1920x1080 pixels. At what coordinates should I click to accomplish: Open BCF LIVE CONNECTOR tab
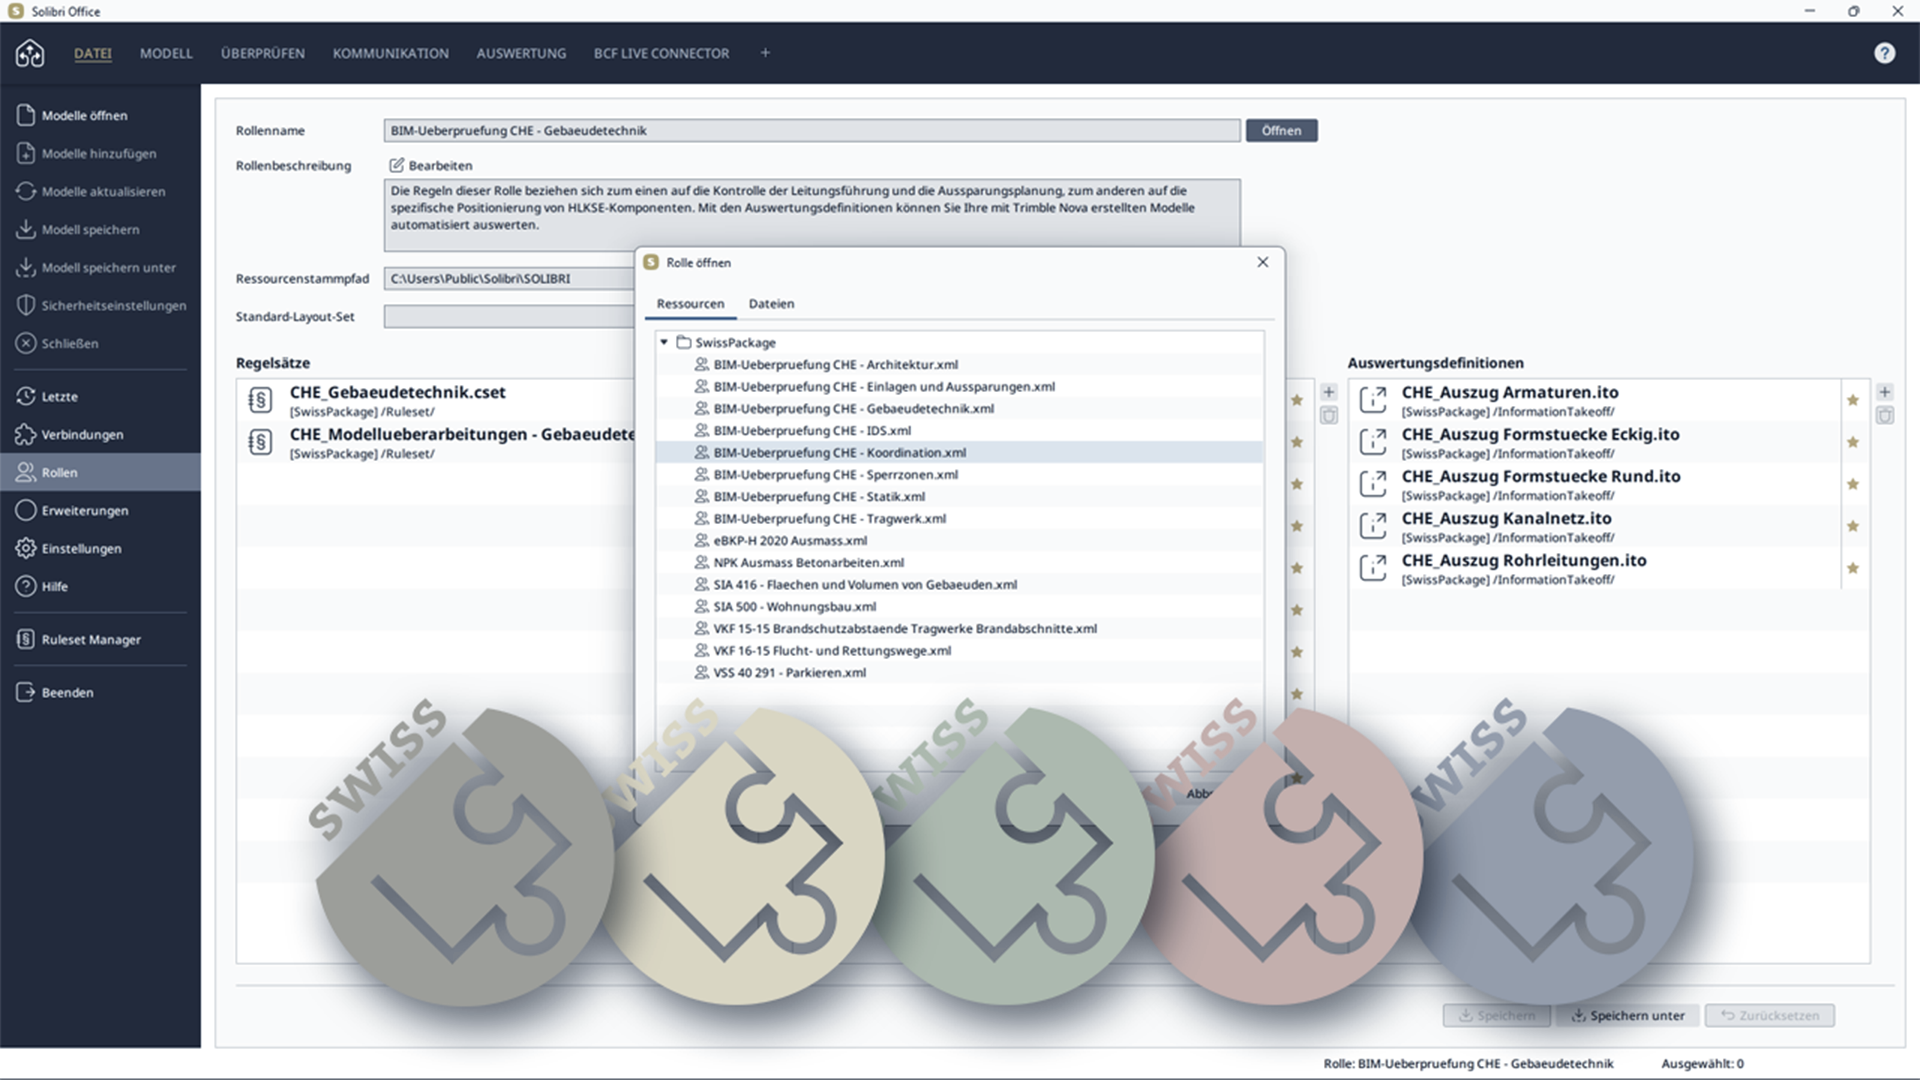click(661, 53)
